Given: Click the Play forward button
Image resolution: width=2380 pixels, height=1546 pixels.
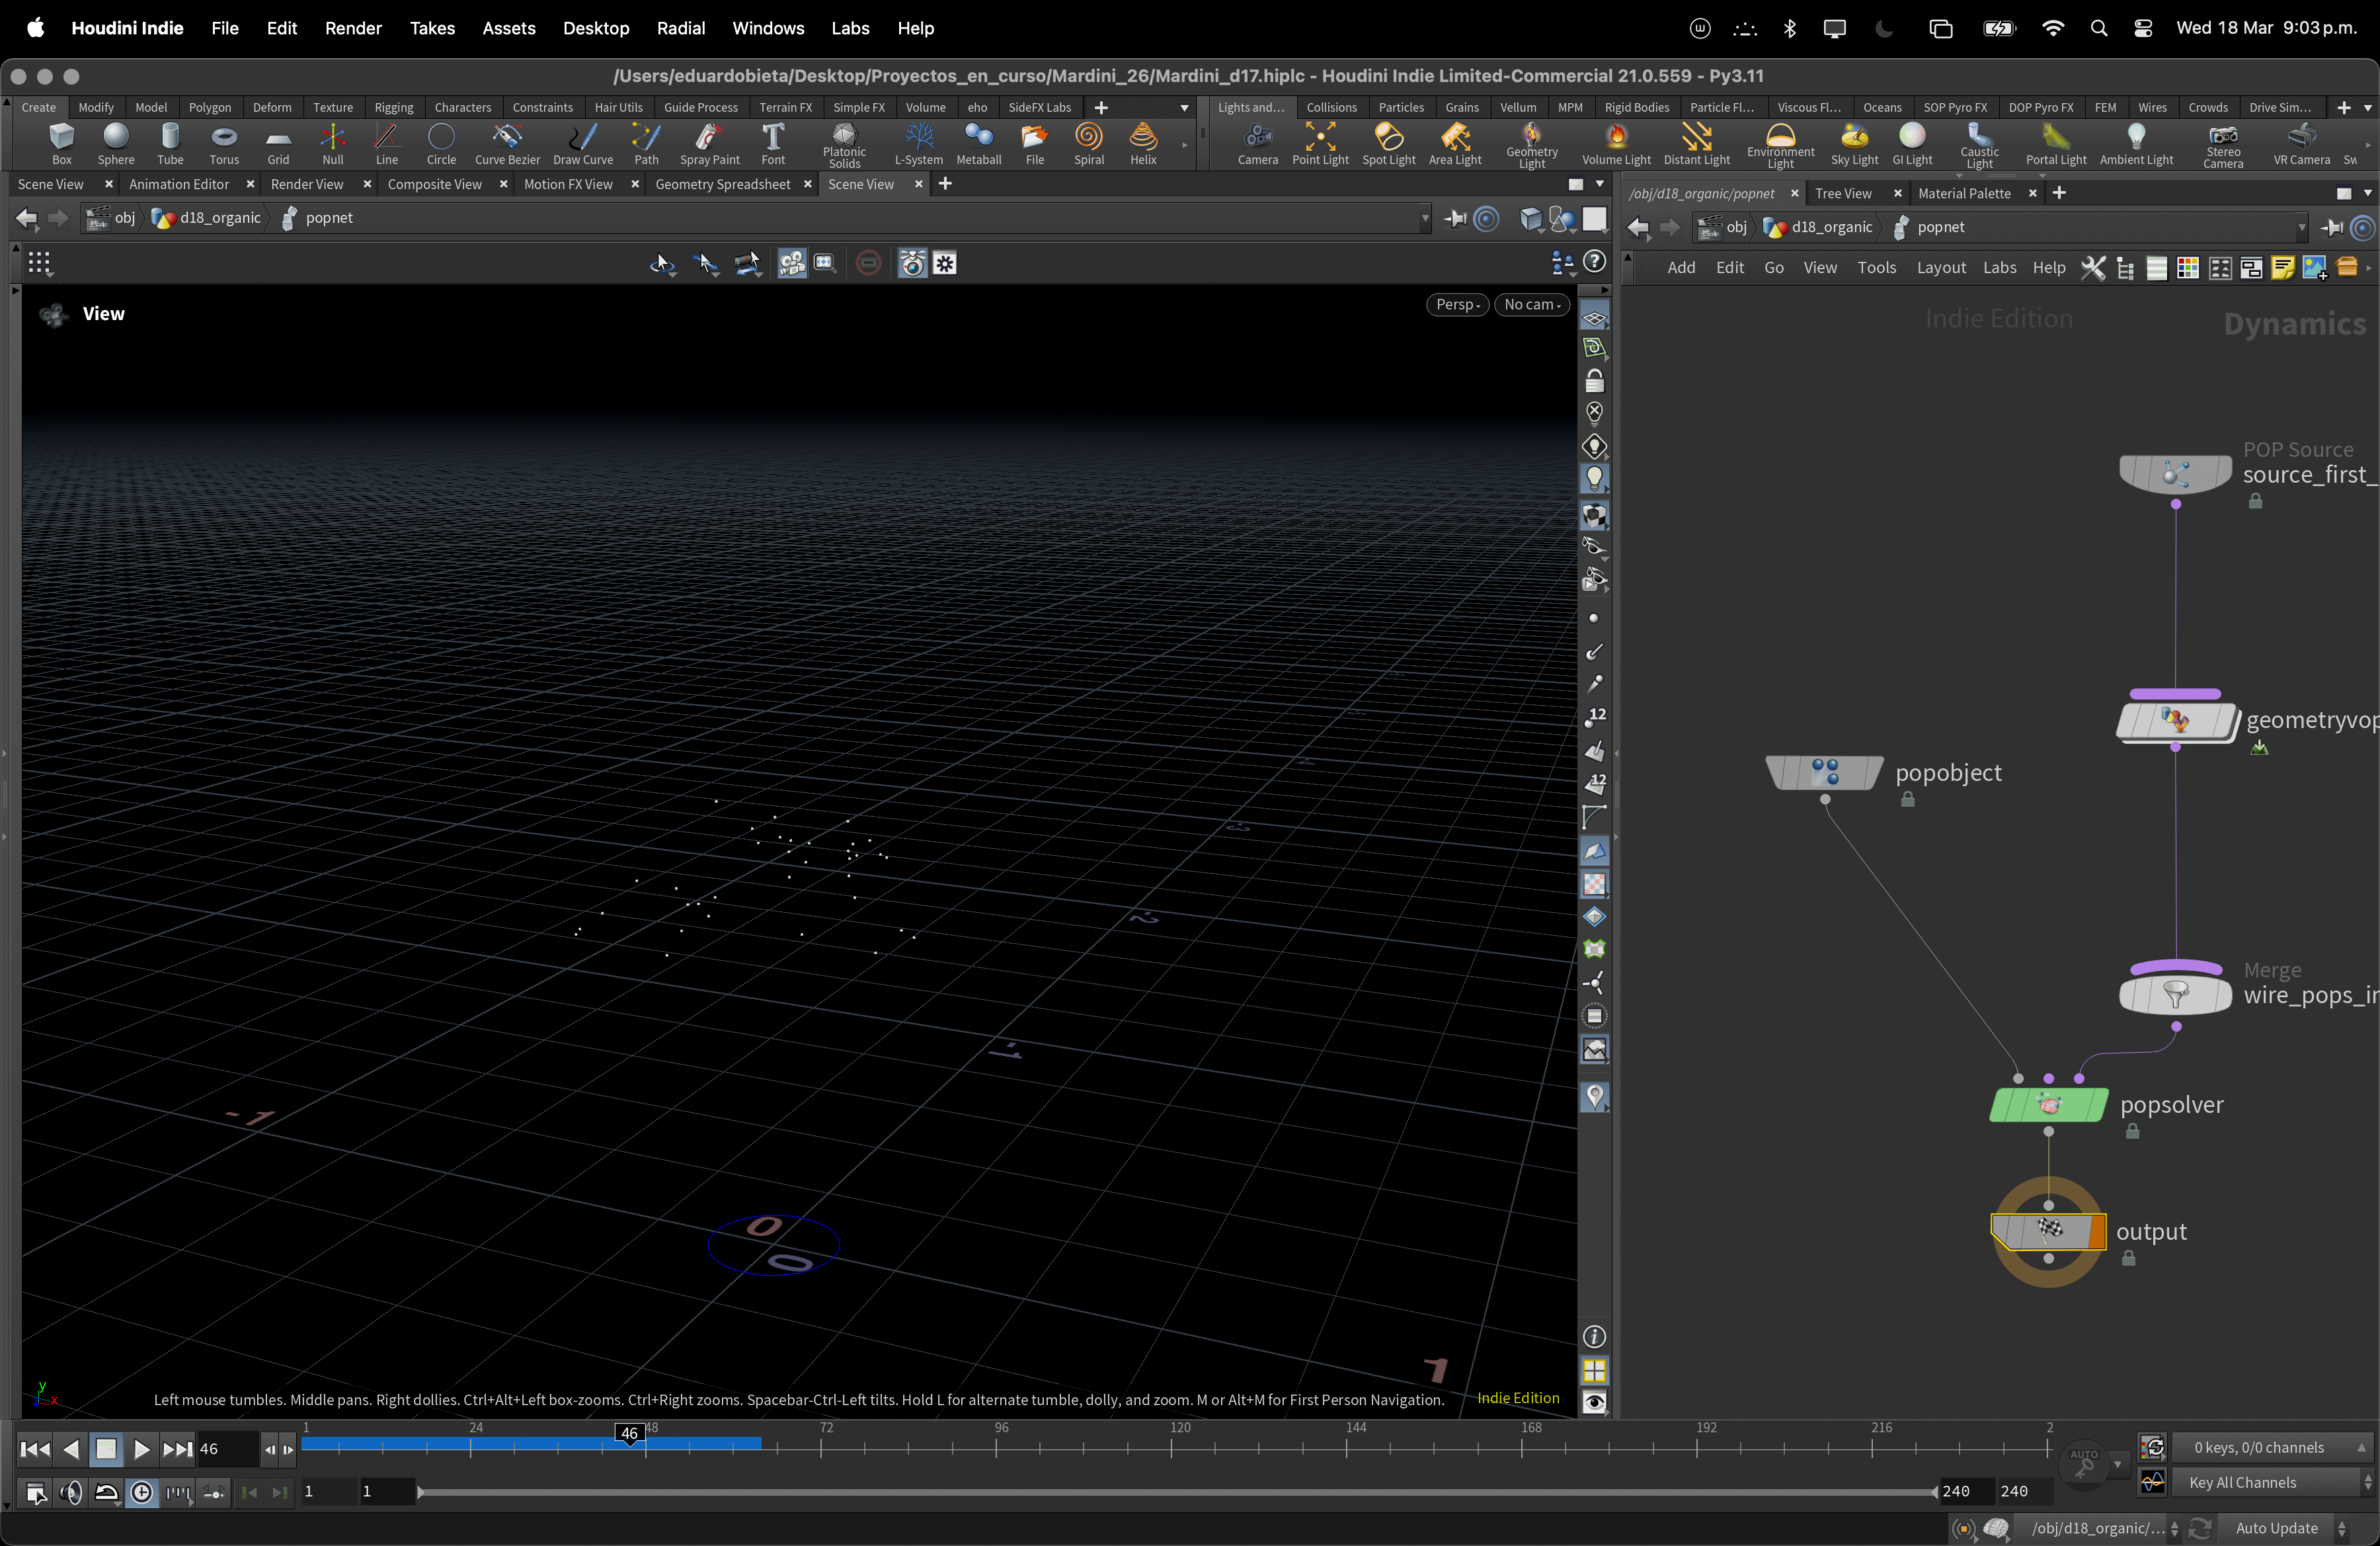Looking at the screenshot, I should (x=141, y=1448).
